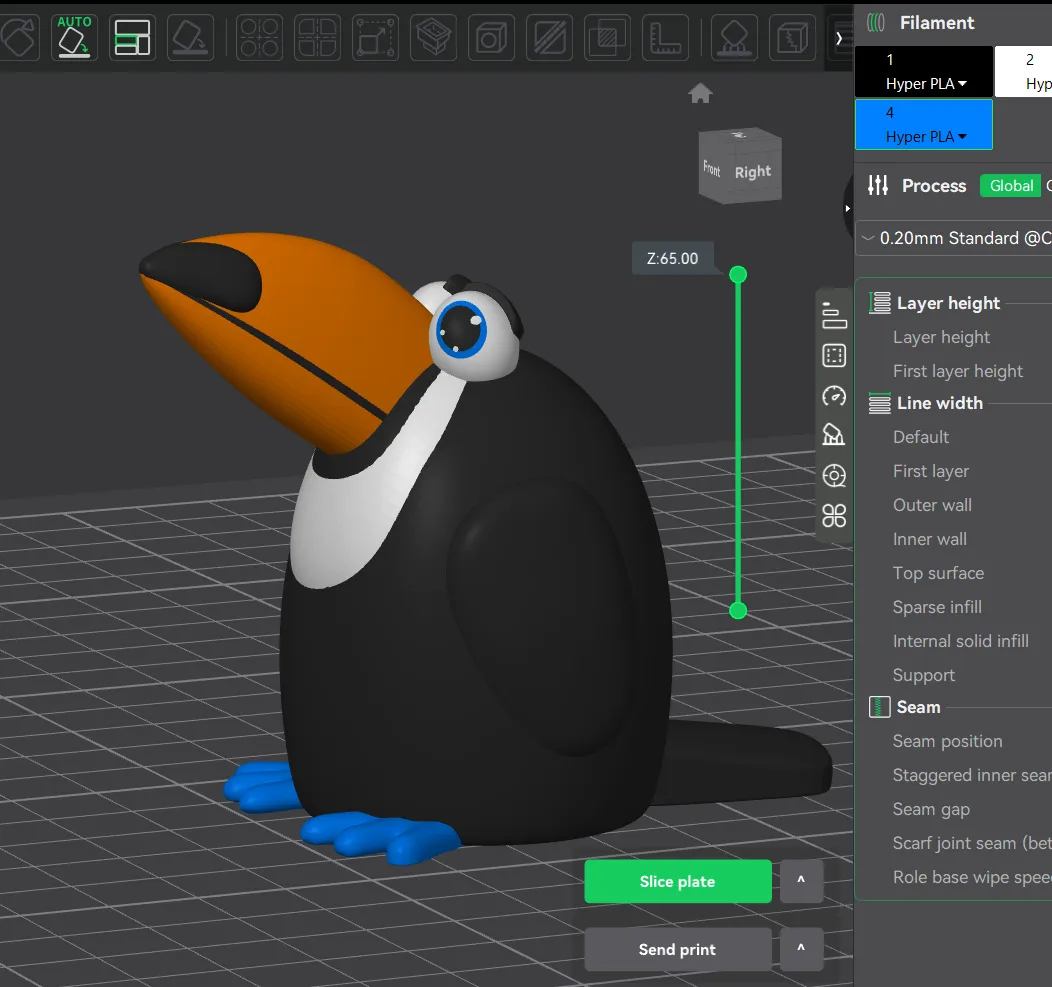This screenshot has width=1052, height=987.
Task: Click the Internal solid infill setting
Action: (x=960, y=641)
